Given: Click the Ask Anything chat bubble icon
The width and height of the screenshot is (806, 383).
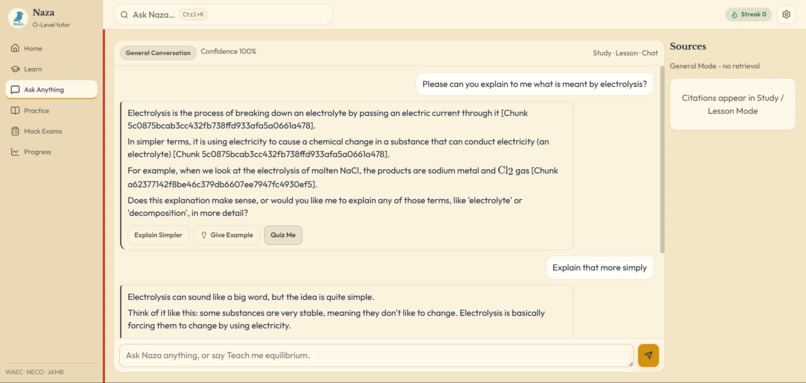Looking at the screenshot, I should tap(15, 89).
